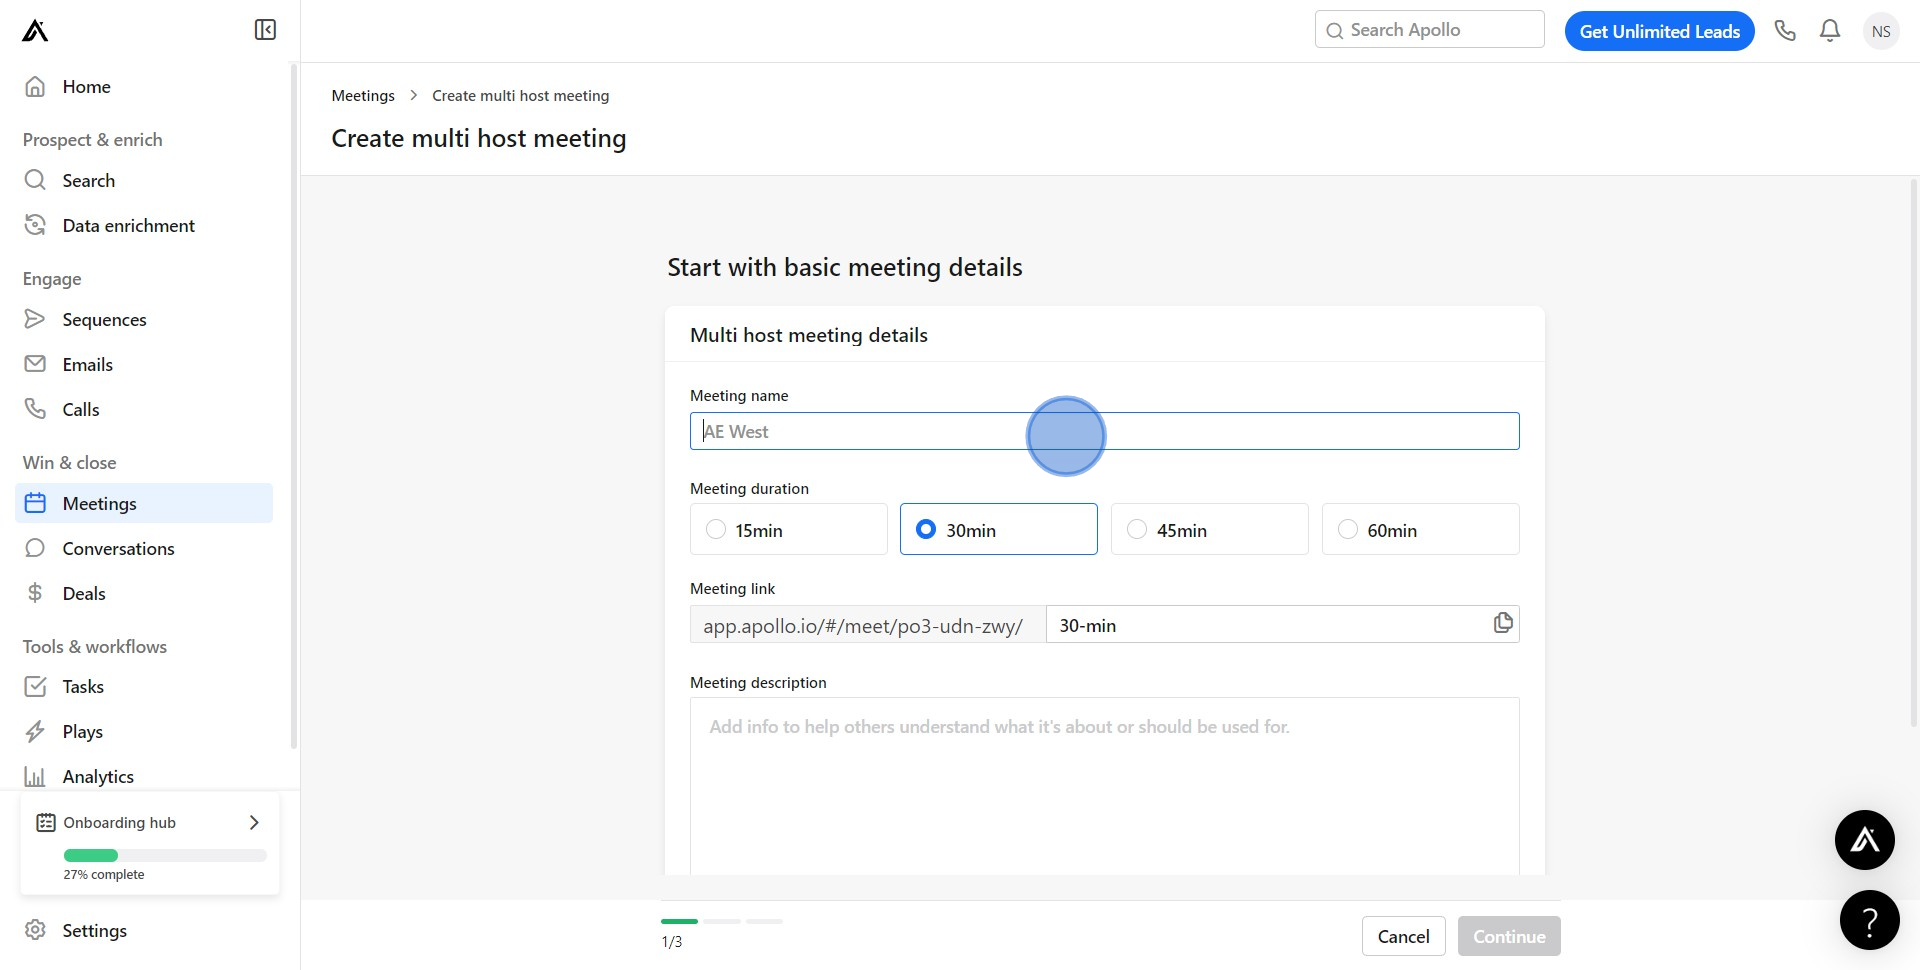Click the Meetings calendar icon
Screen dimensions: 1920x970
[35, 503]
